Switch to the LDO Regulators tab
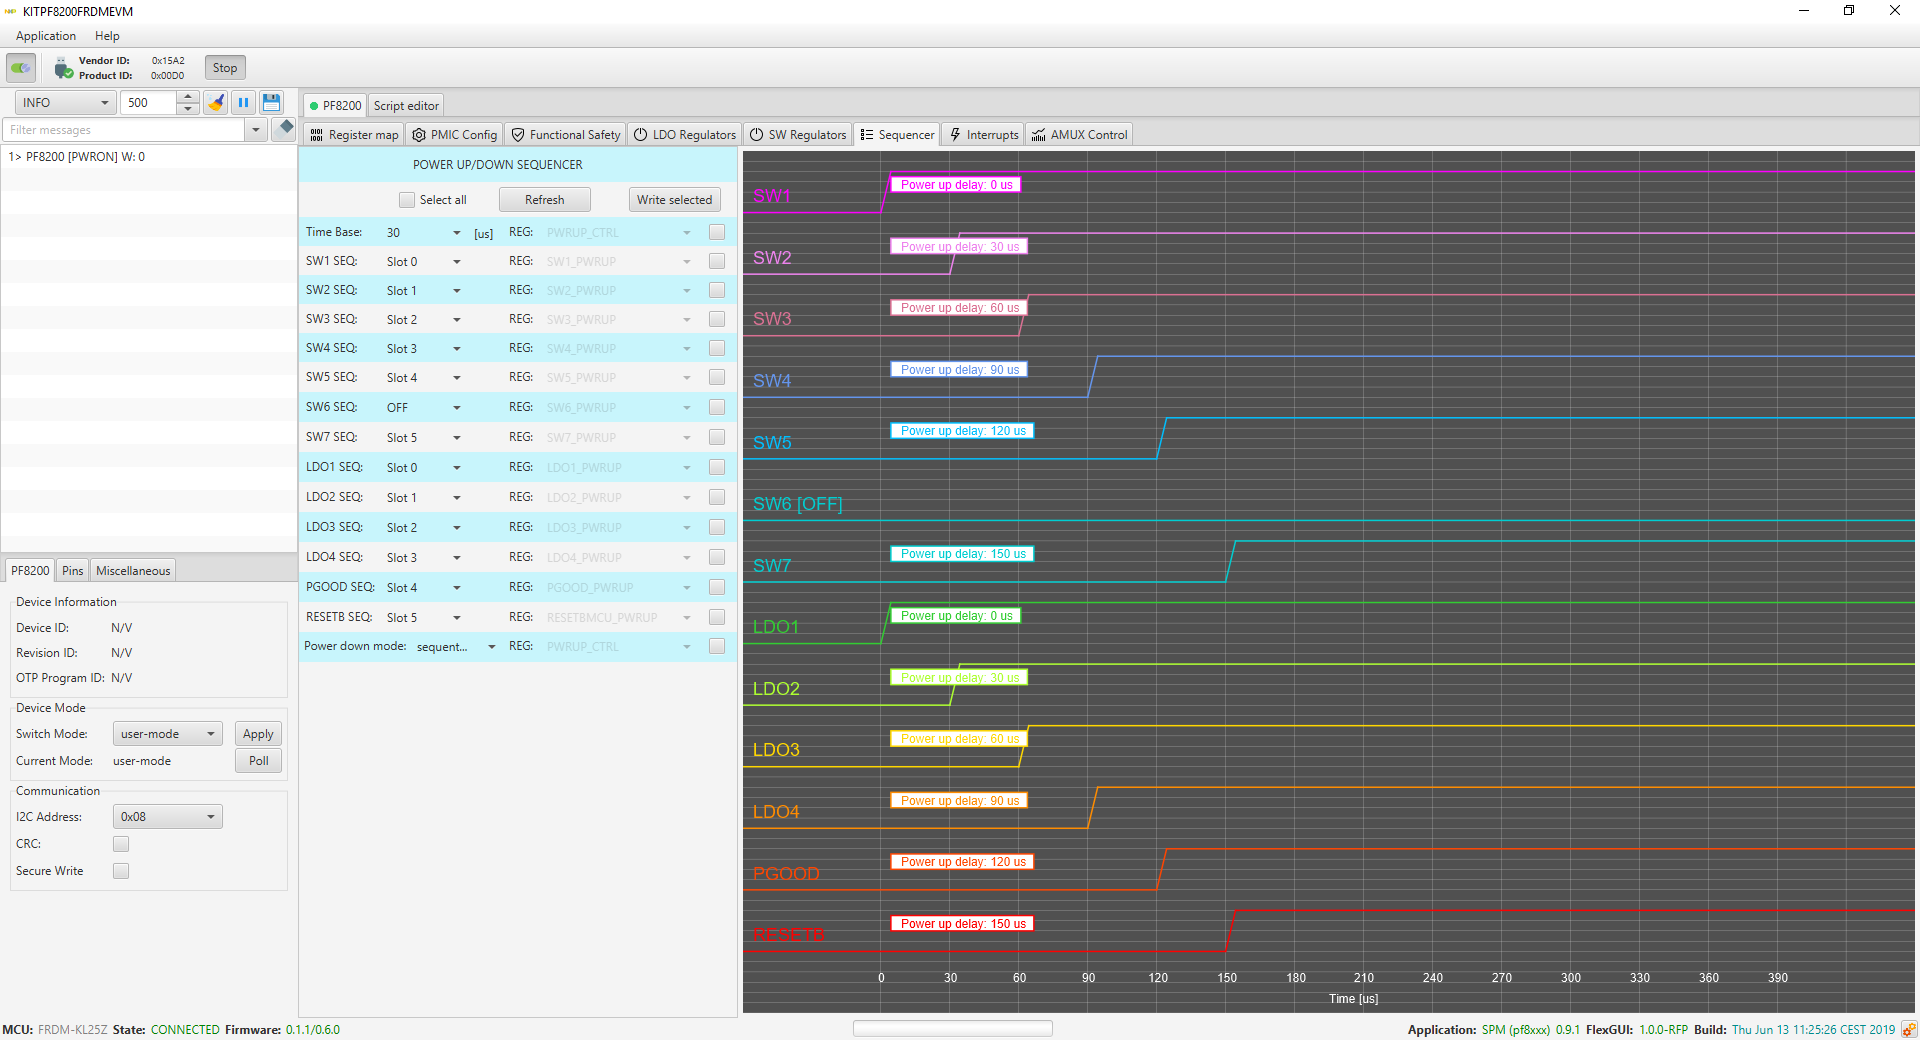 685,135
